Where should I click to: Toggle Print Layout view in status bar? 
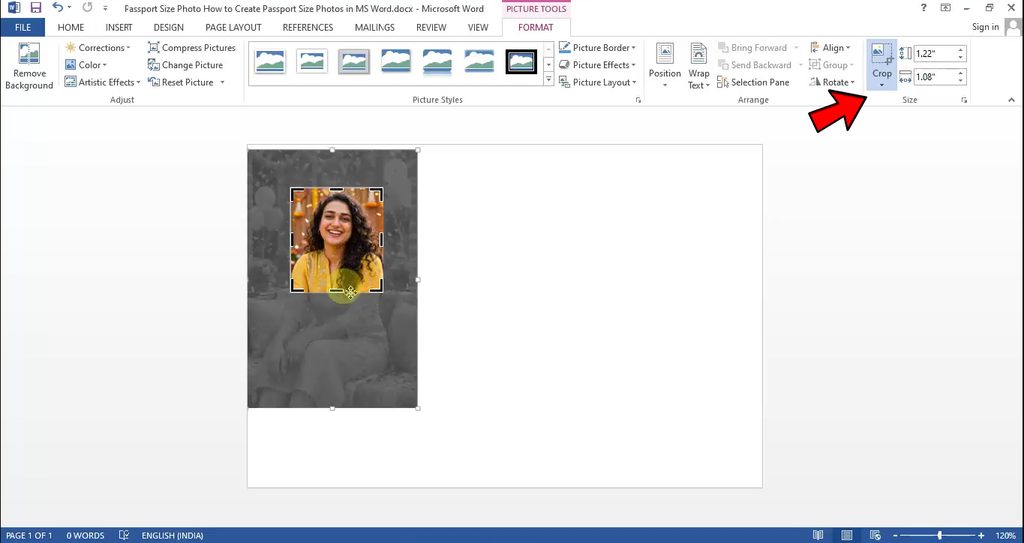tap(847, 535)
